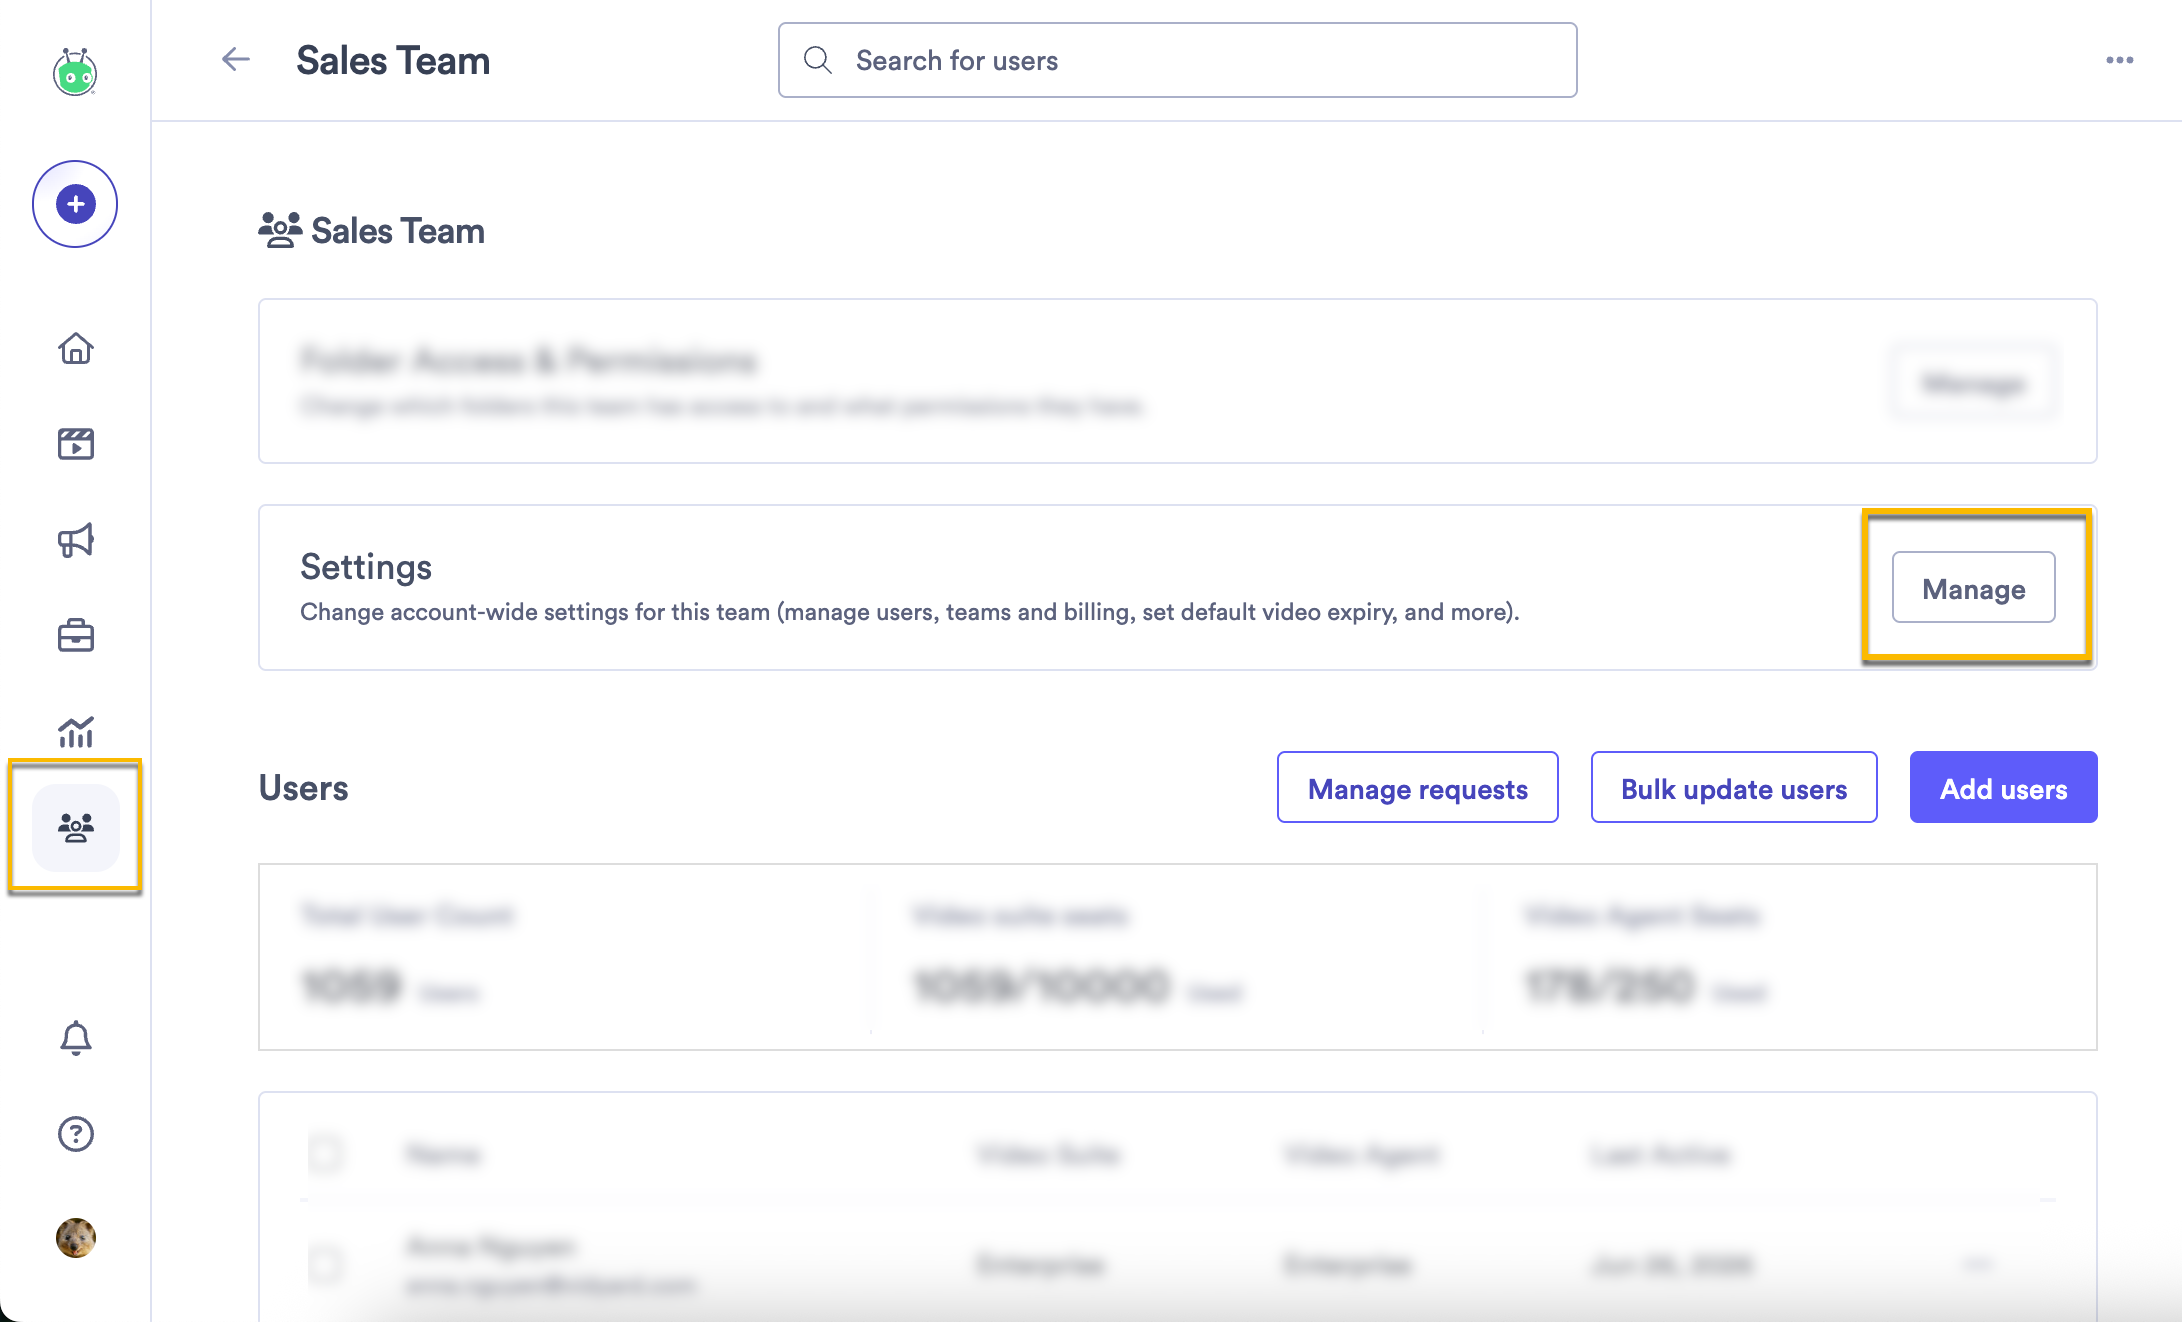
Task: Click Manage in the Settings card
Action: click(1974, 588)
